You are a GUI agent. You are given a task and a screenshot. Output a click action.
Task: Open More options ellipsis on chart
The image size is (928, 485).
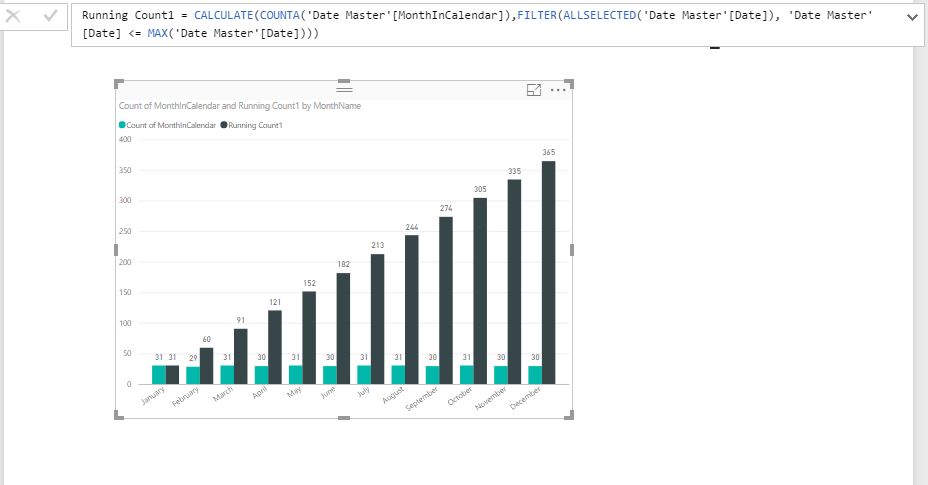click(558, 90)
